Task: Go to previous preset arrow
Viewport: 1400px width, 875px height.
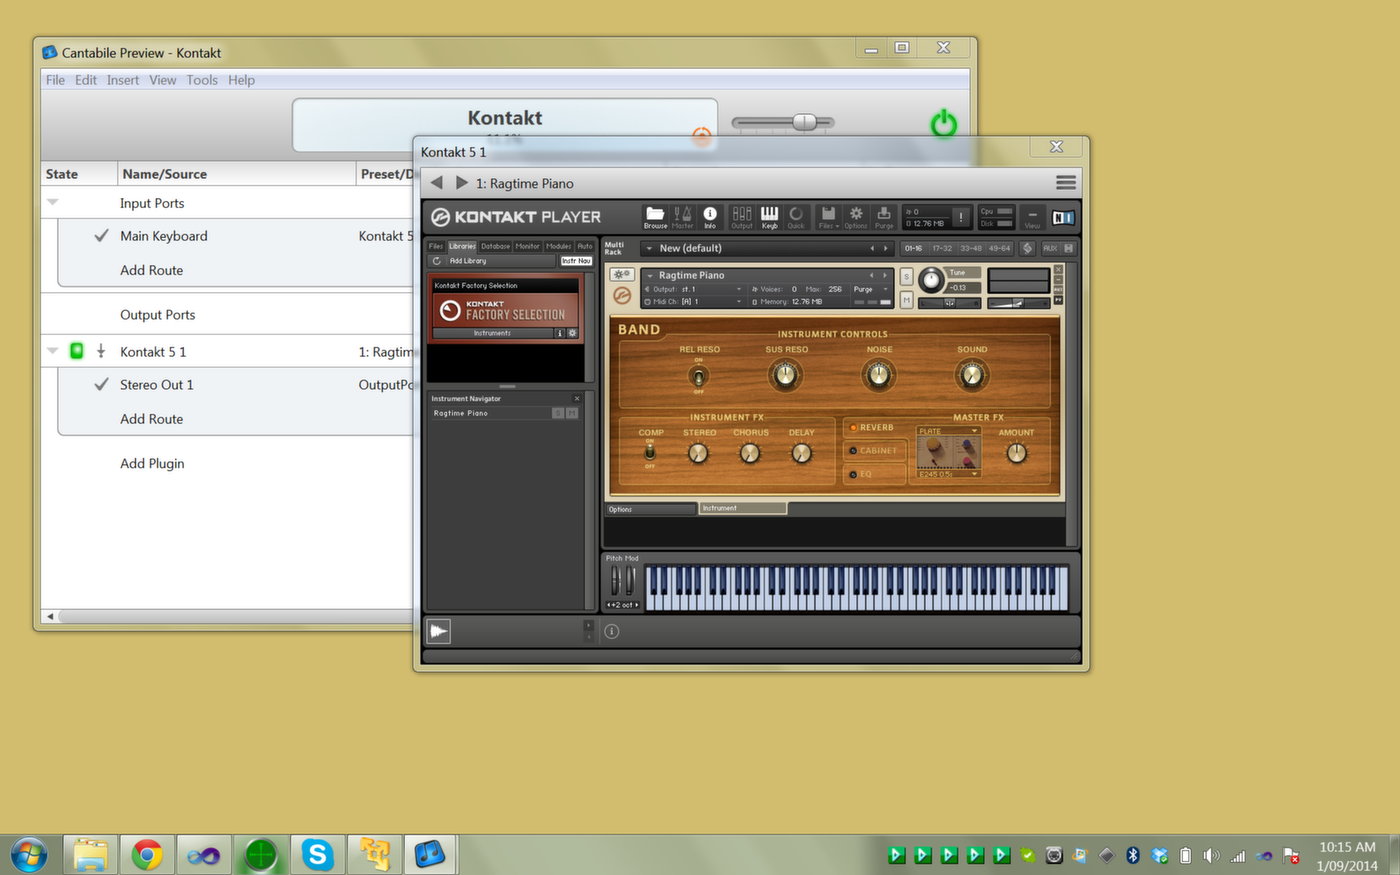Action: pyautogui.click(x=437, y=183)
